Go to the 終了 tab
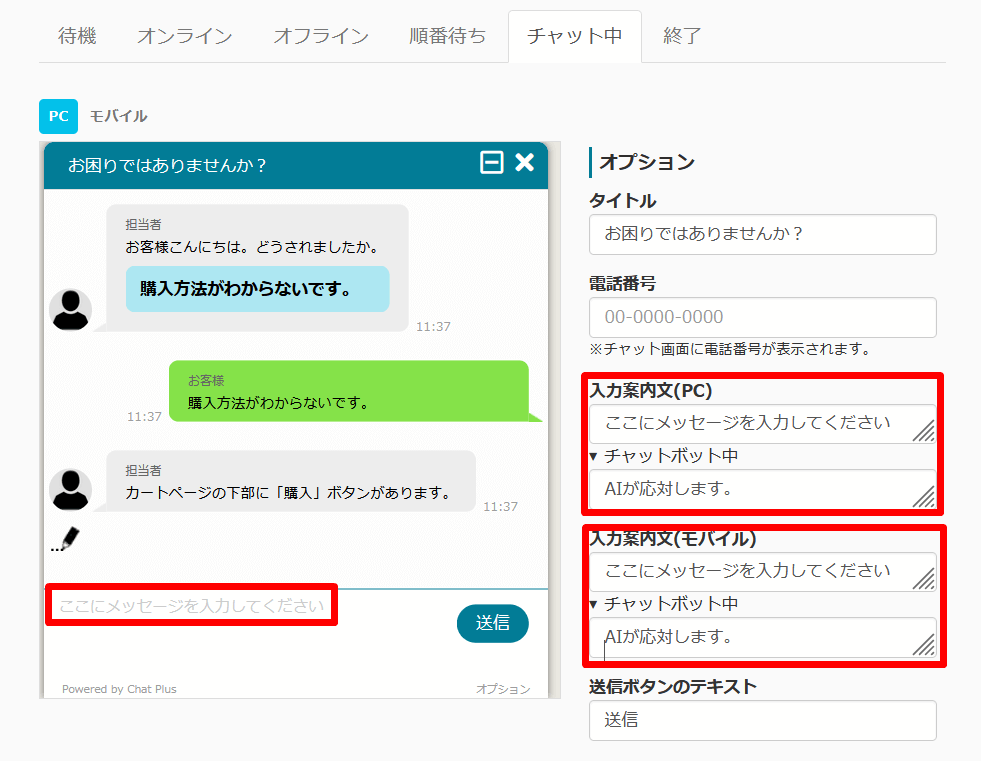Screen dimensions: 981x761 point(682,36)
